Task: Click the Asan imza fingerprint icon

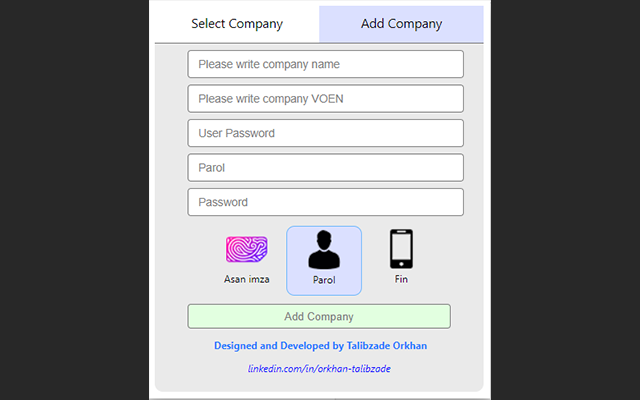Action: coord(246,250)
